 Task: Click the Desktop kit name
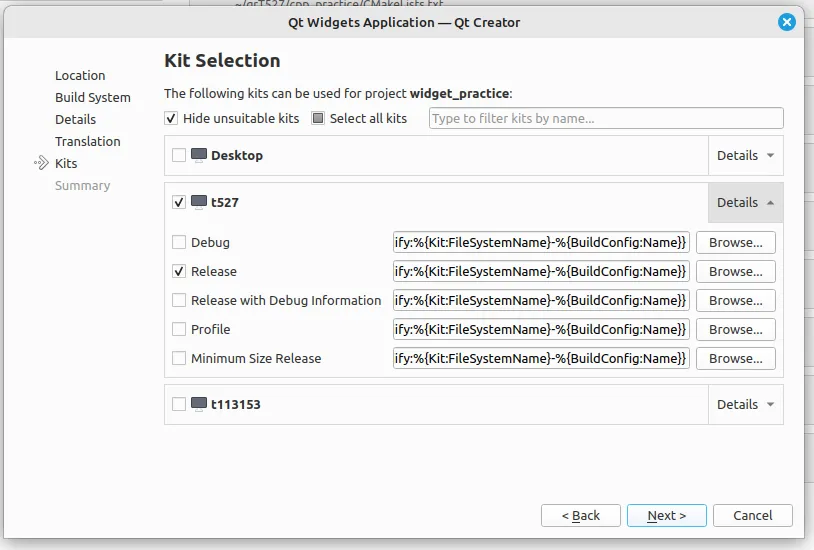(x=237, y=155)
